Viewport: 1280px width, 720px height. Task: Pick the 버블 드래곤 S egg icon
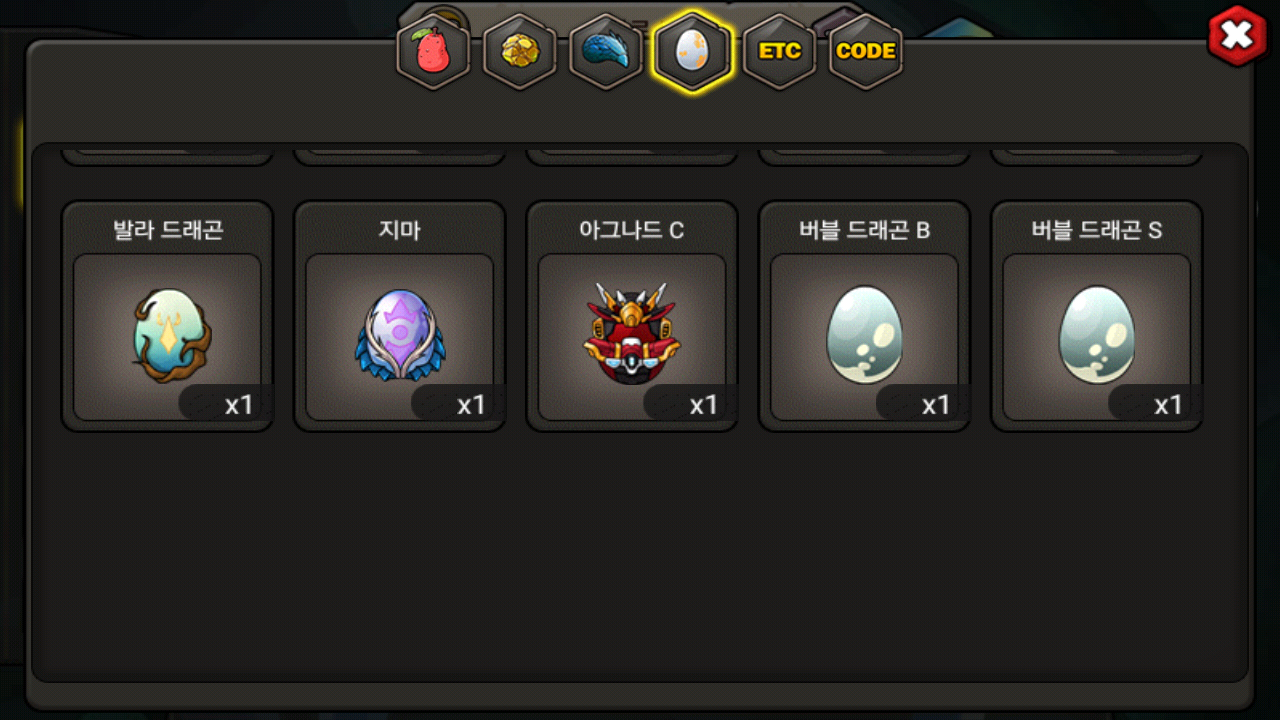(x=1097, y=336)
